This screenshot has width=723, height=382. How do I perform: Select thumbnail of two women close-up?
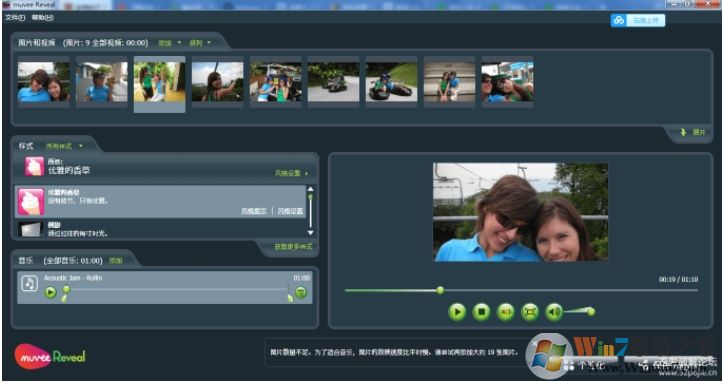pos(44,82)
